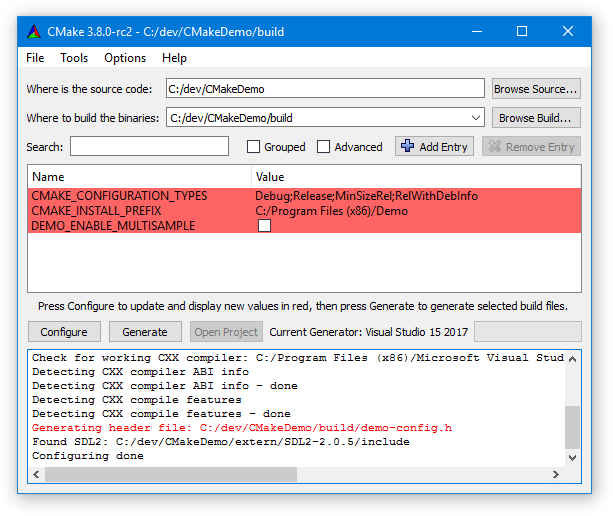Open the Tools menu
Screen dimensions: 613x516
[74, 58]
